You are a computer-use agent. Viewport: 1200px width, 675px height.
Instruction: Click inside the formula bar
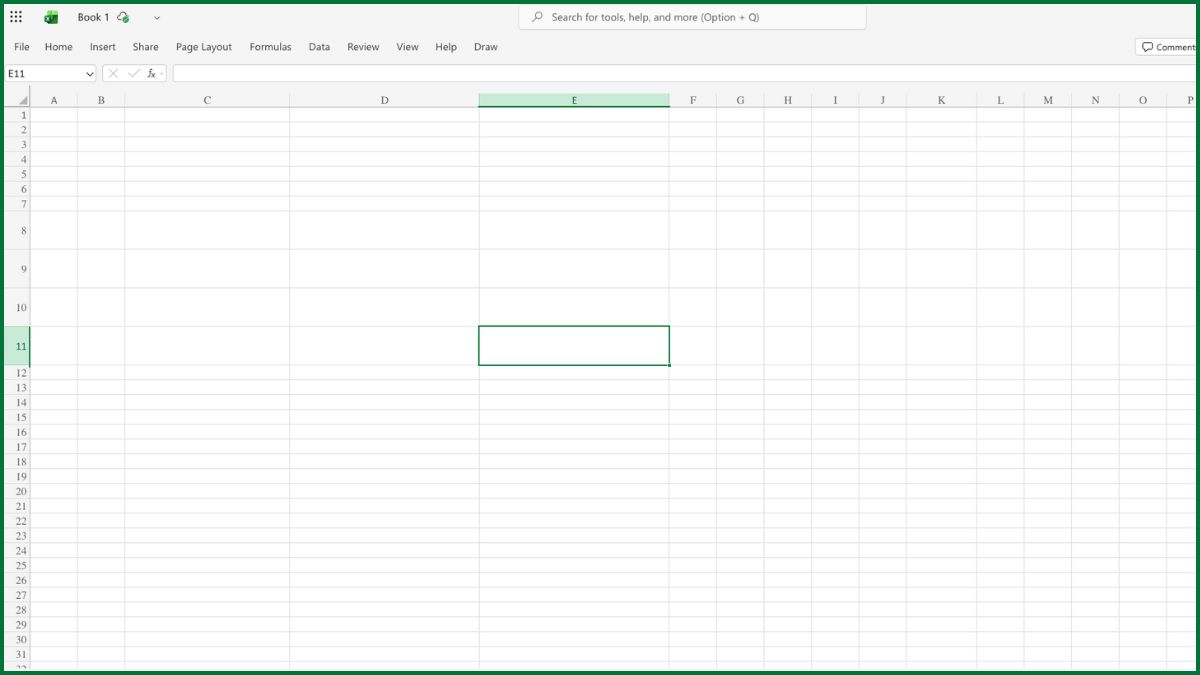(x=400, y=72)
